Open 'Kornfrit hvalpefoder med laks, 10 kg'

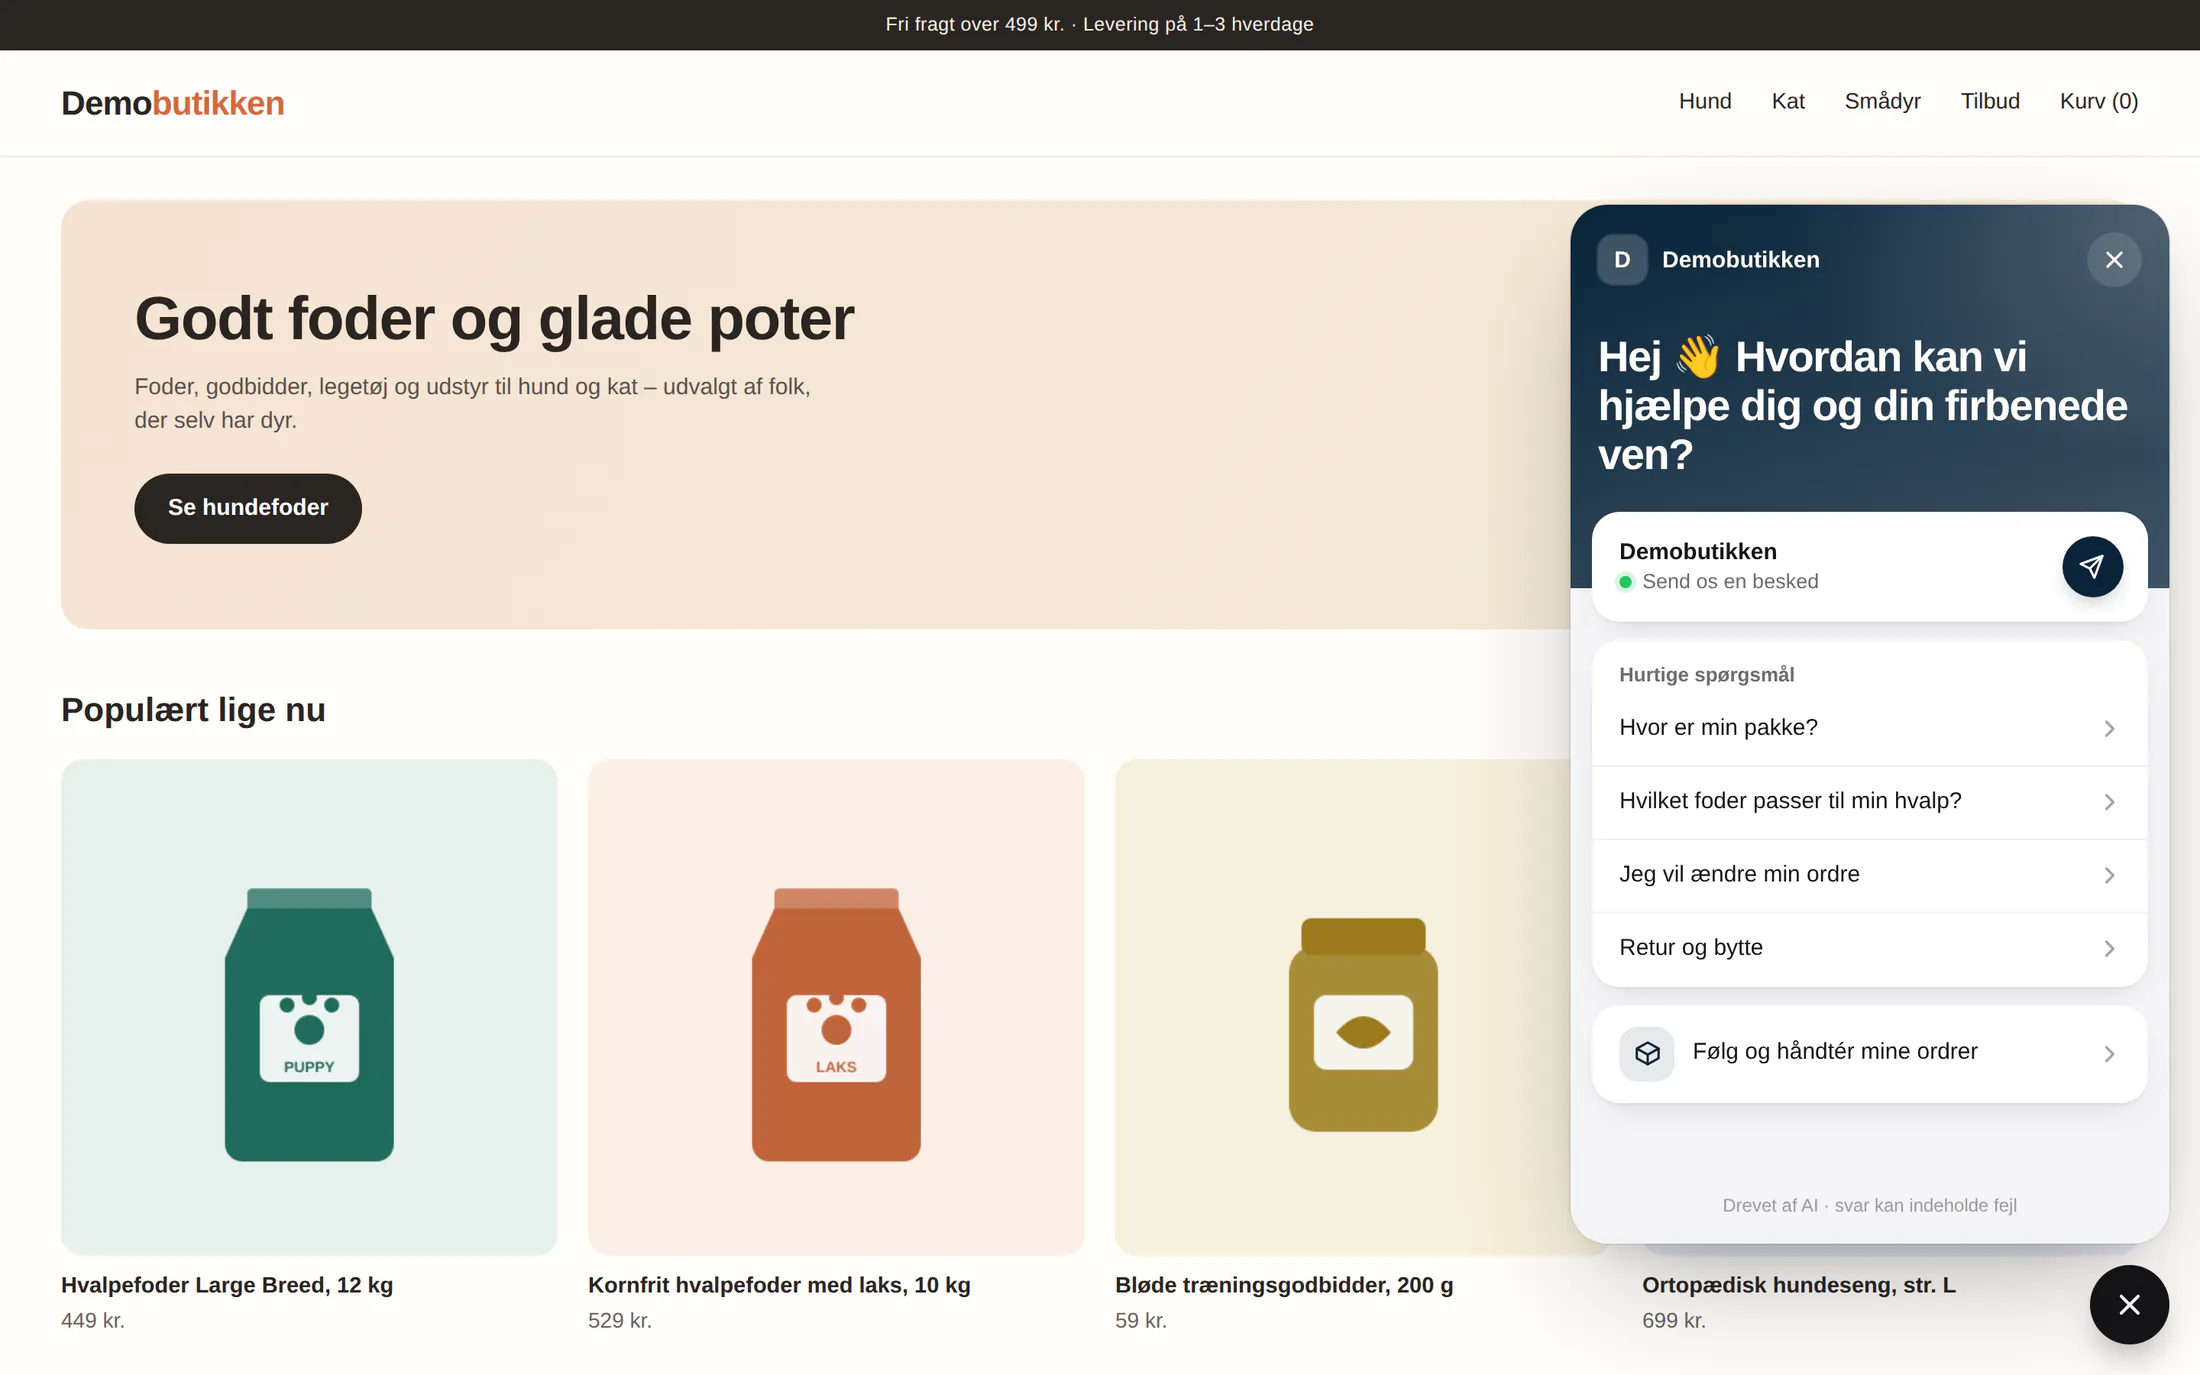click(x=779, y=1285)
